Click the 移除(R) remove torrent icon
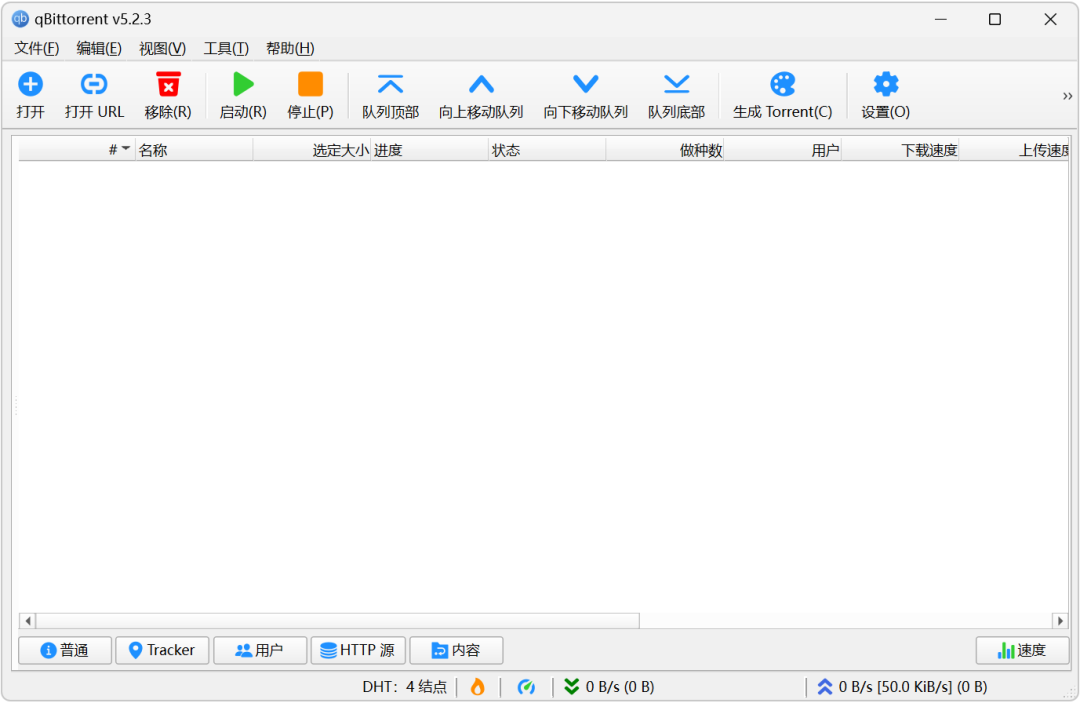1080x703 pixels. coord(168,85)
